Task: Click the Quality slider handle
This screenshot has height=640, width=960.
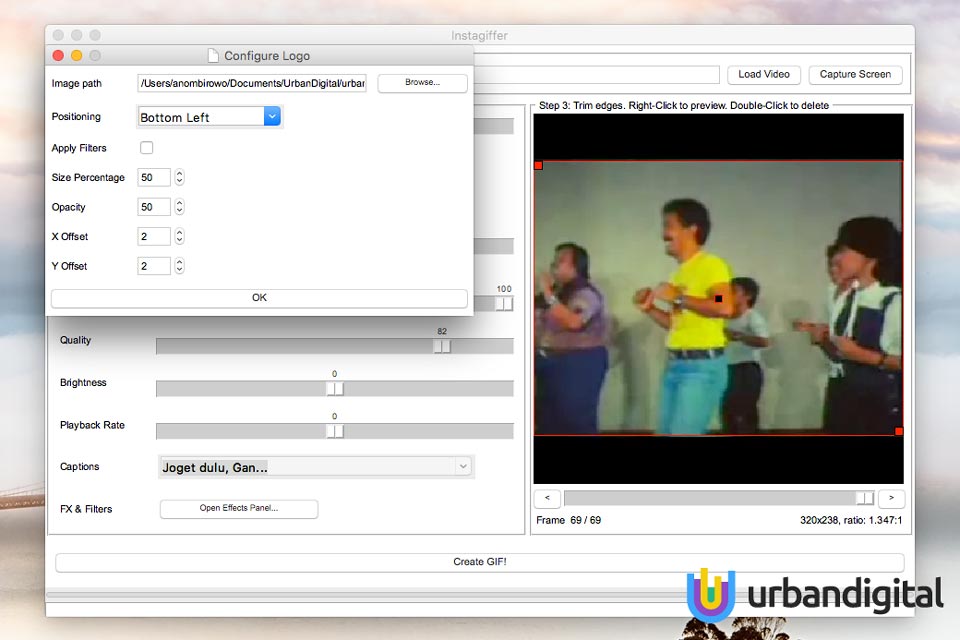Action: [x=442, y=347]
